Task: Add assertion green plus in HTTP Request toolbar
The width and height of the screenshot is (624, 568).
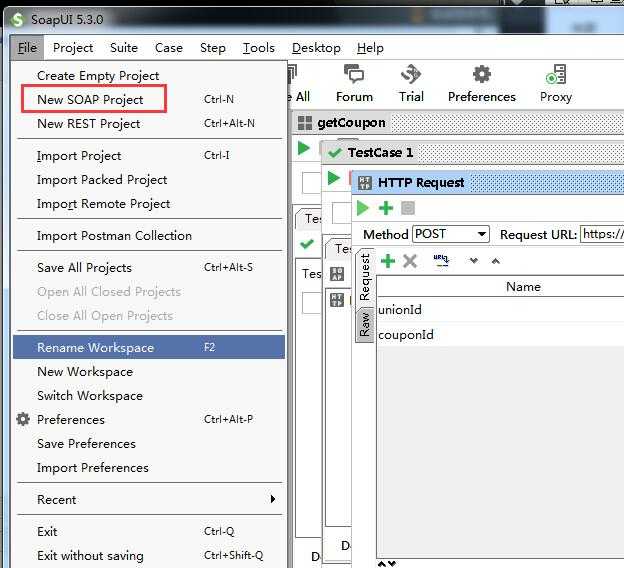Action: 386,208
